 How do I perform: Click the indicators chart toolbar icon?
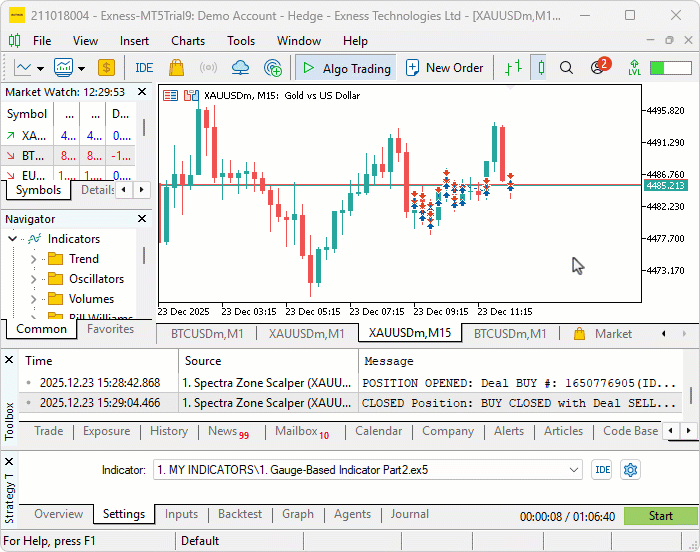[63, 68]
